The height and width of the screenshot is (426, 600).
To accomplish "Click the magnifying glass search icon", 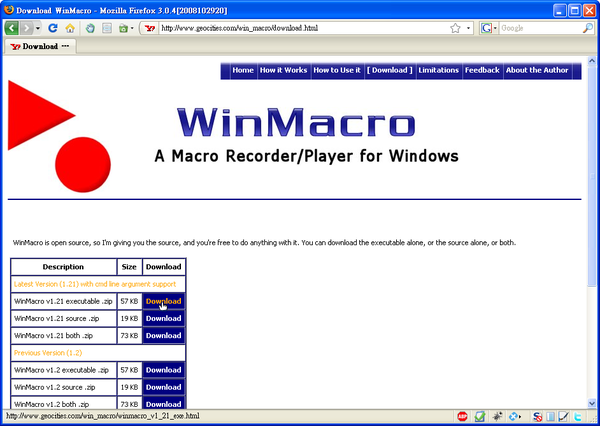I will pyautogui.click(x=588, y=28).
